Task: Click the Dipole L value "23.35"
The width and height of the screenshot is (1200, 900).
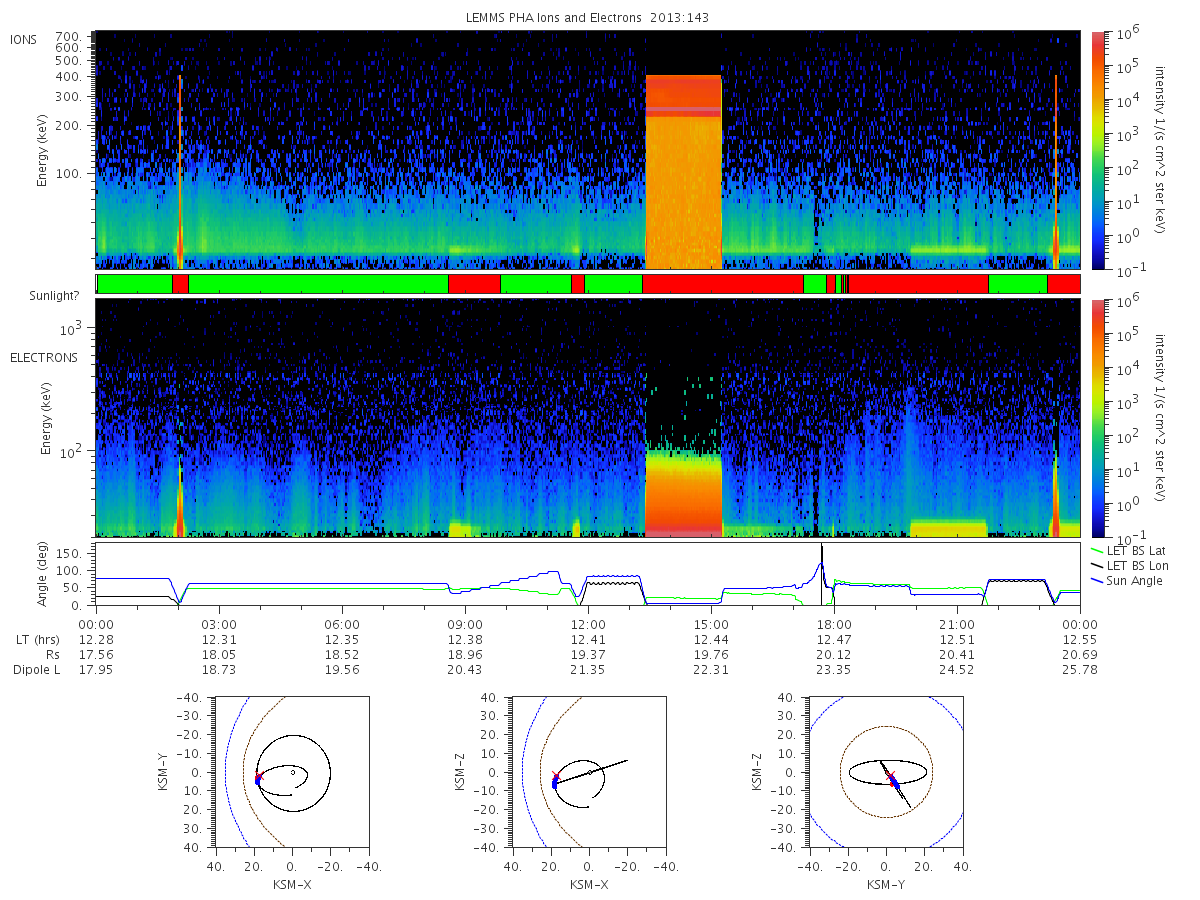Action: 834,669
